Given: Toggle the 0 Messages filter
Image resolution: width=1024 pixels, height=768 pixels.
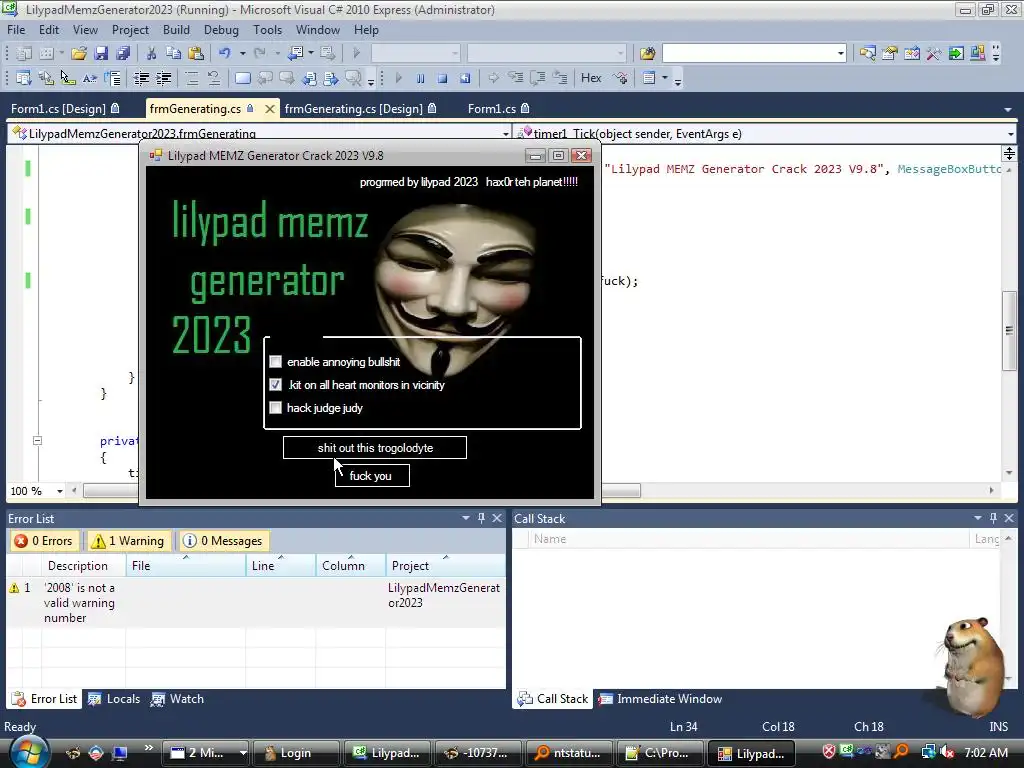Looking at the screenshot, I should click(x=223, y=541).
